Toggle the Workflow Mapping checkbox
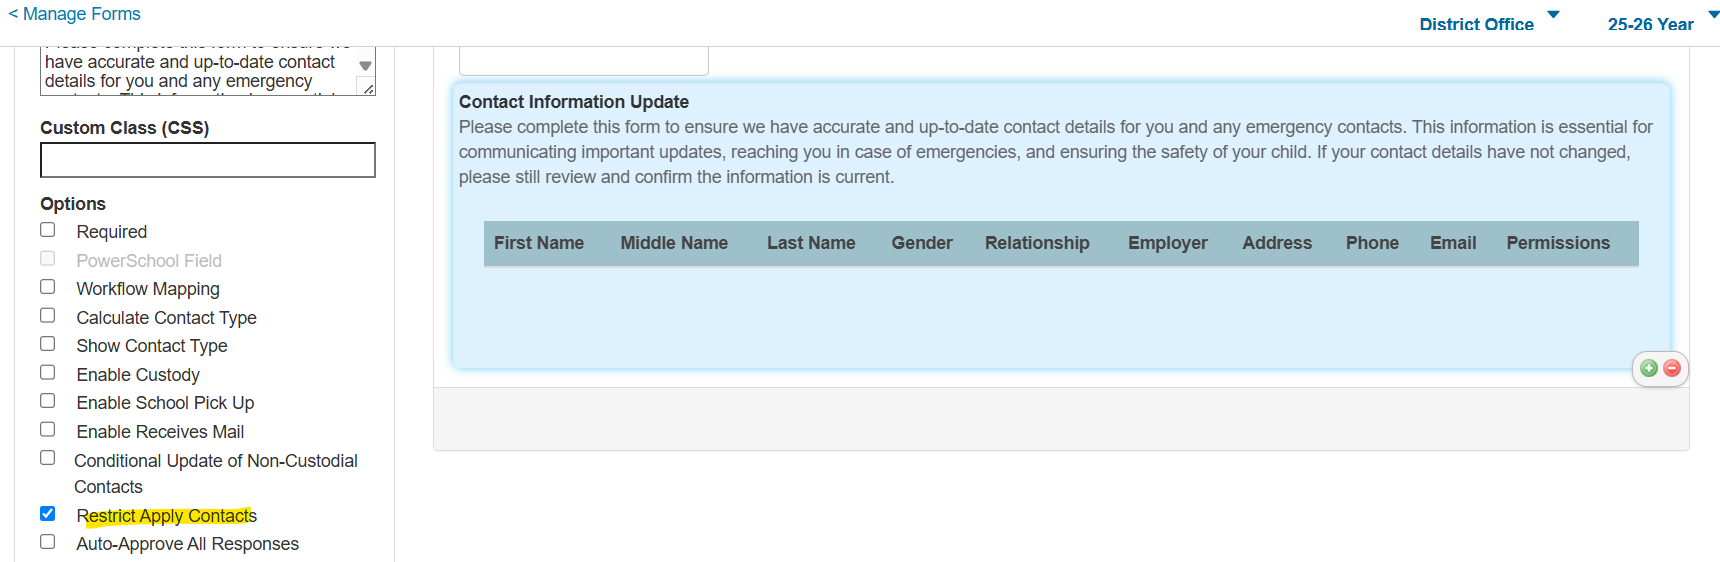 48,287
